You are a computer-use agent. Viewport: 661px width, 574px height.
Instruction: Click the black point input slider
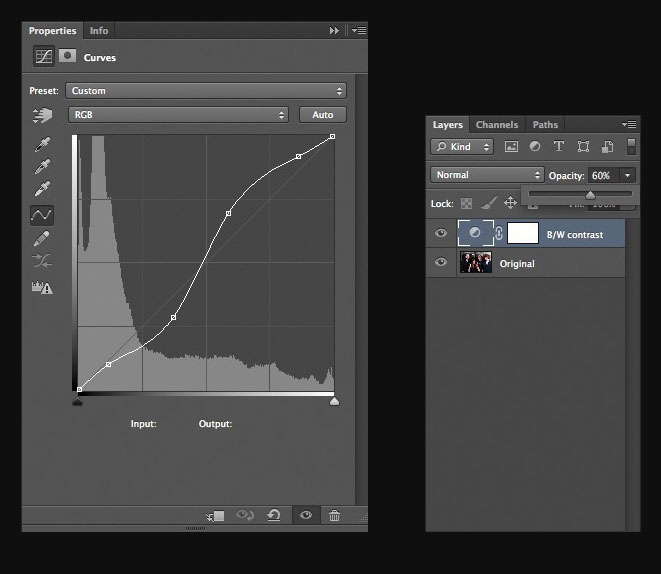pyautogui.click(x=77, y=401)
